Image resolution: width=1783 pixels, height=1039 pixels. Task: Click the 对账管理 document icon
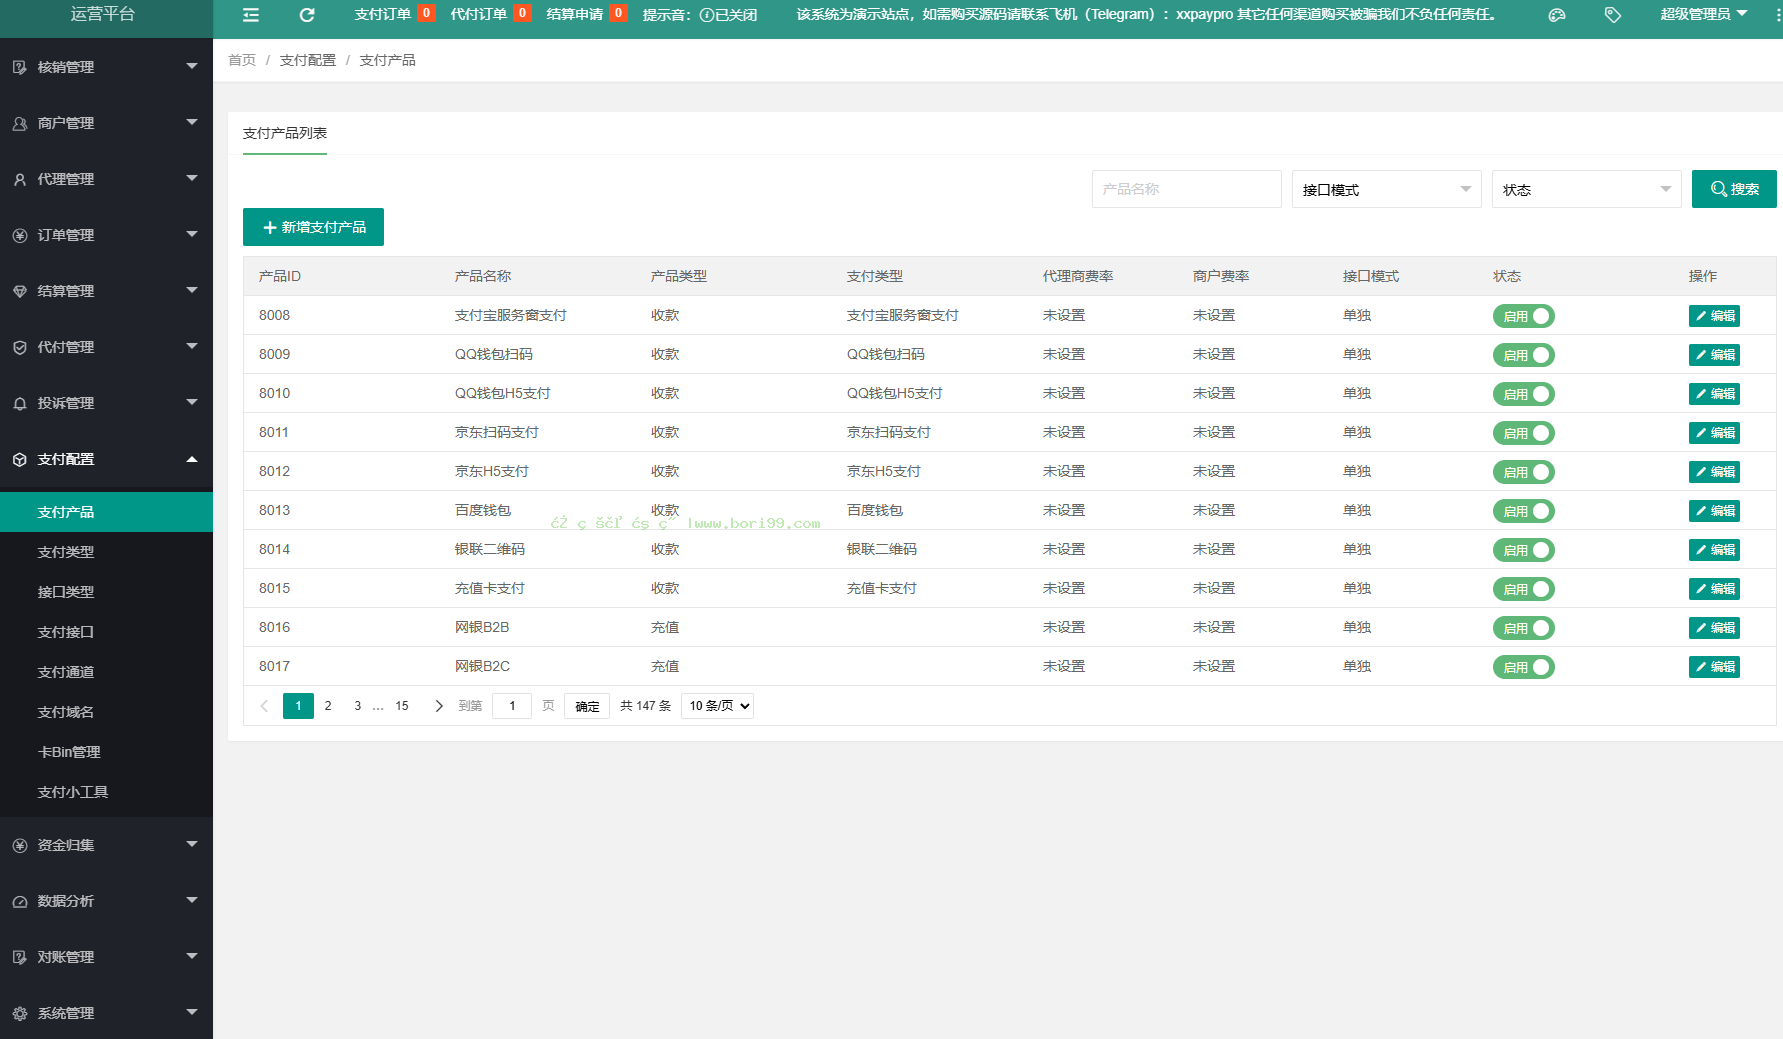point(20,957)
